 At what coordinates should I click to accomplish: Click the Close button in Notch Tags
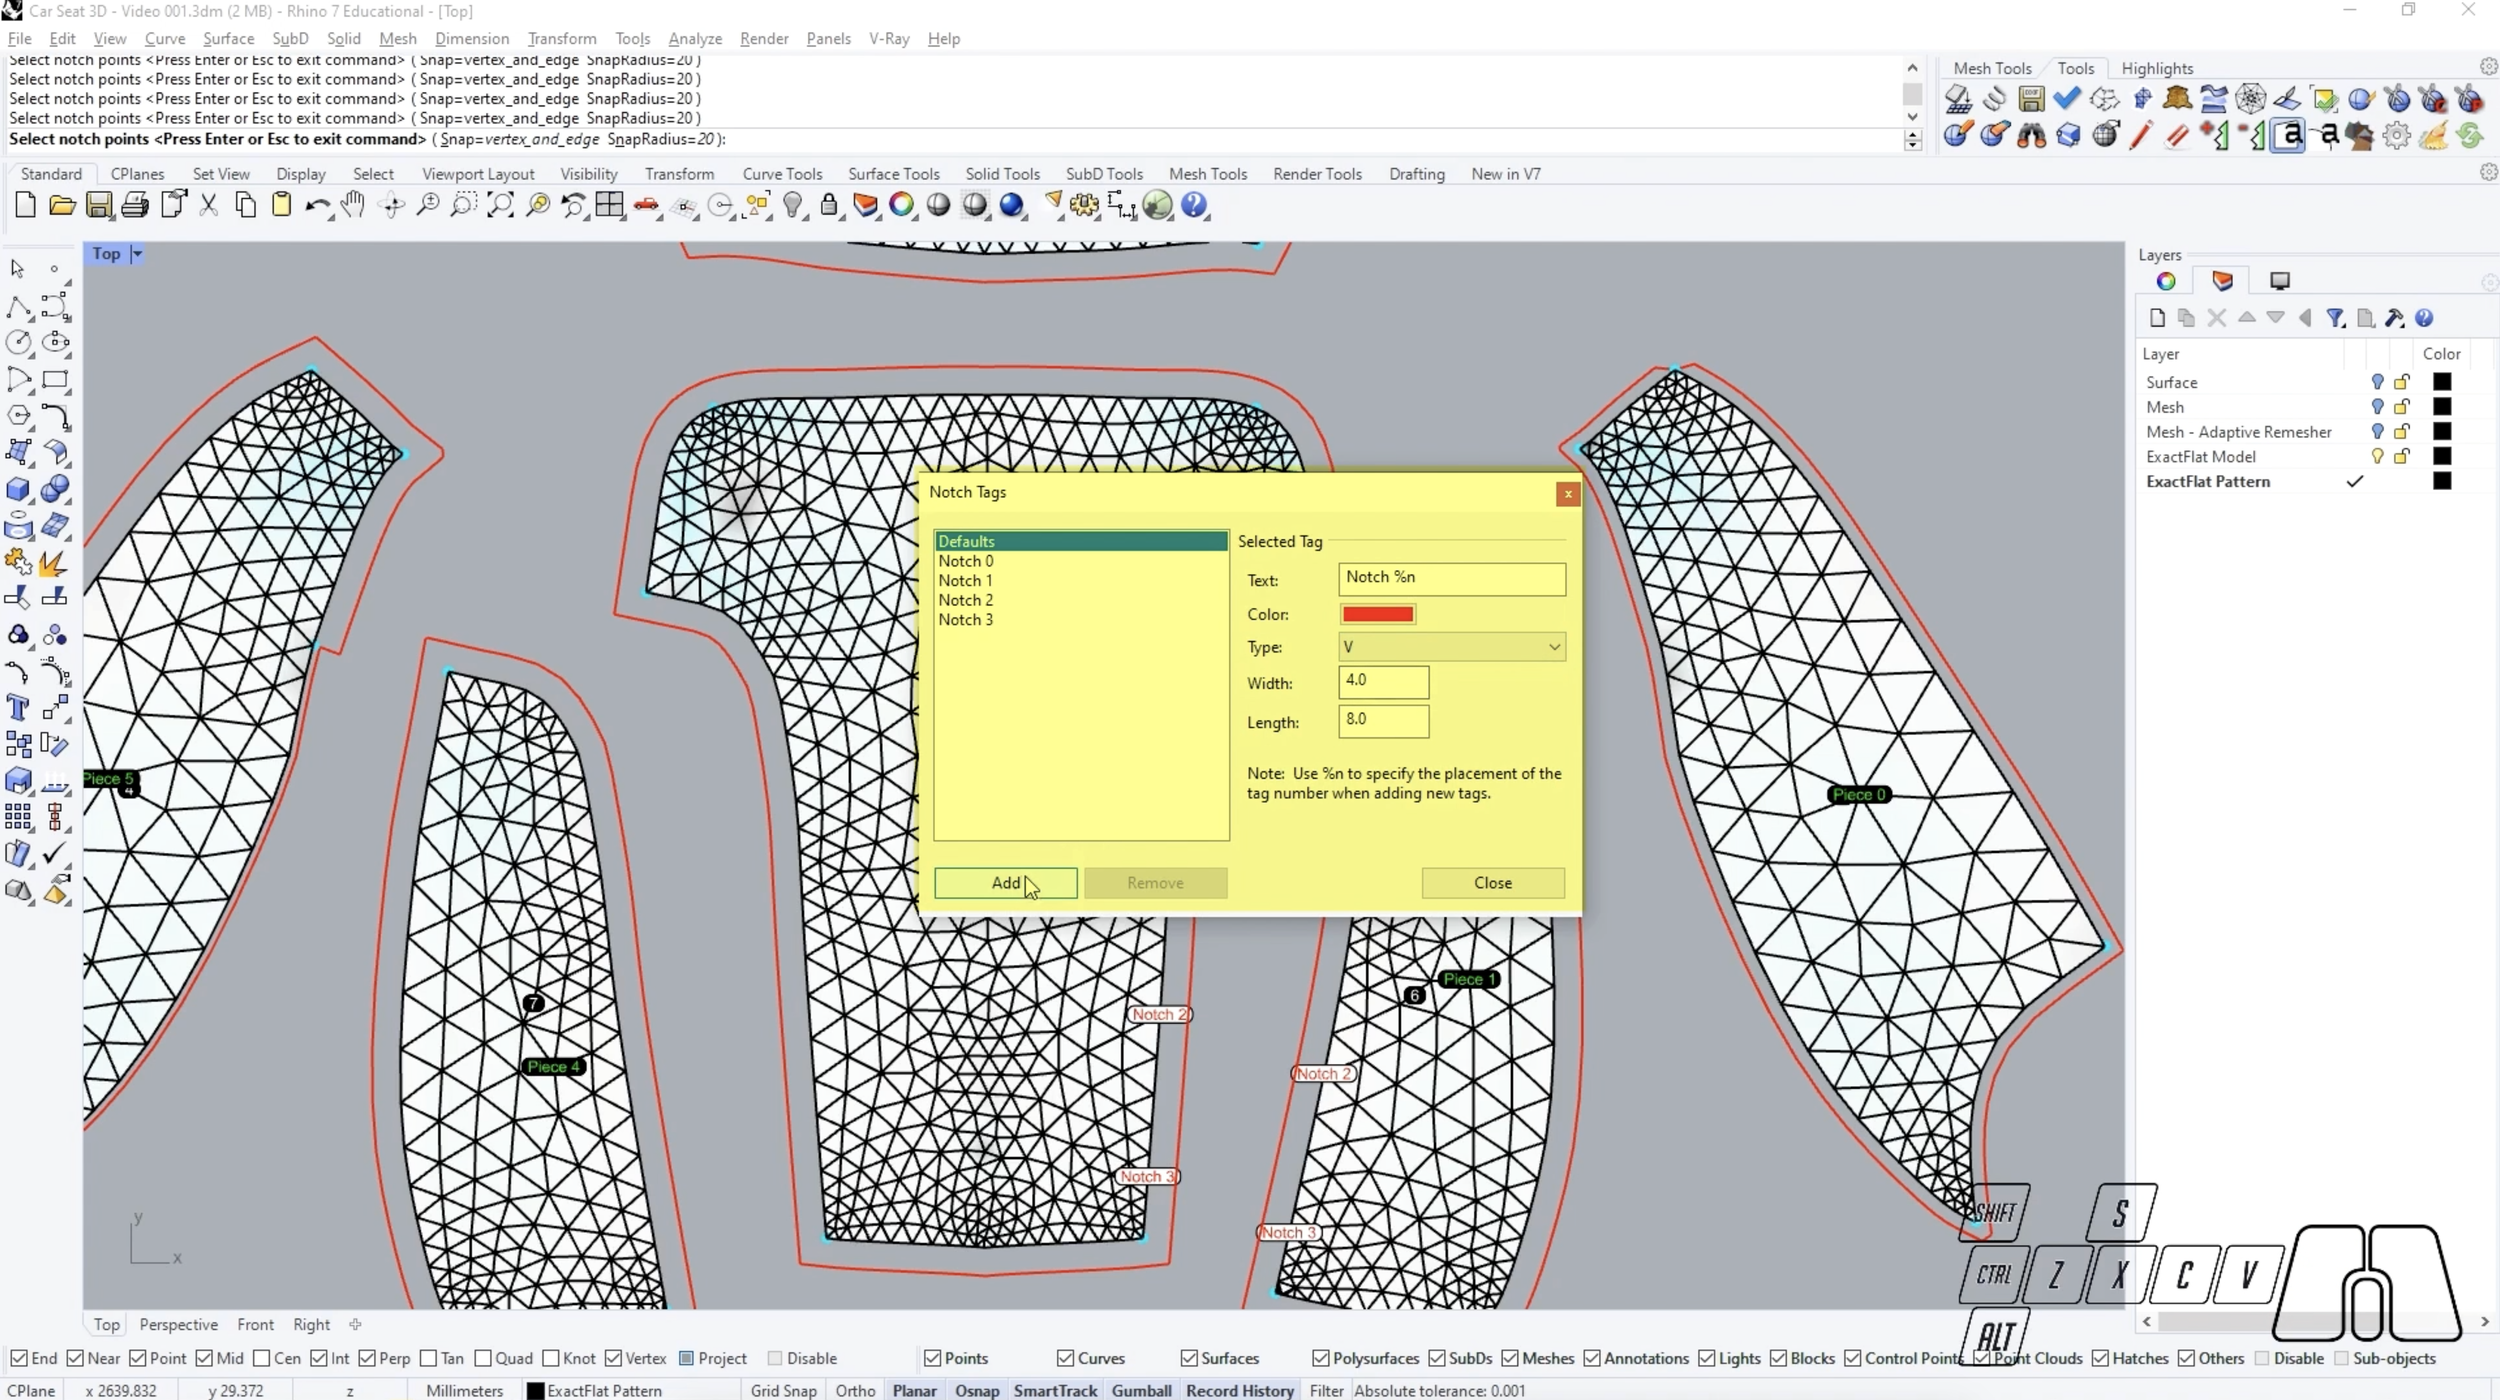pos(1492,883)
